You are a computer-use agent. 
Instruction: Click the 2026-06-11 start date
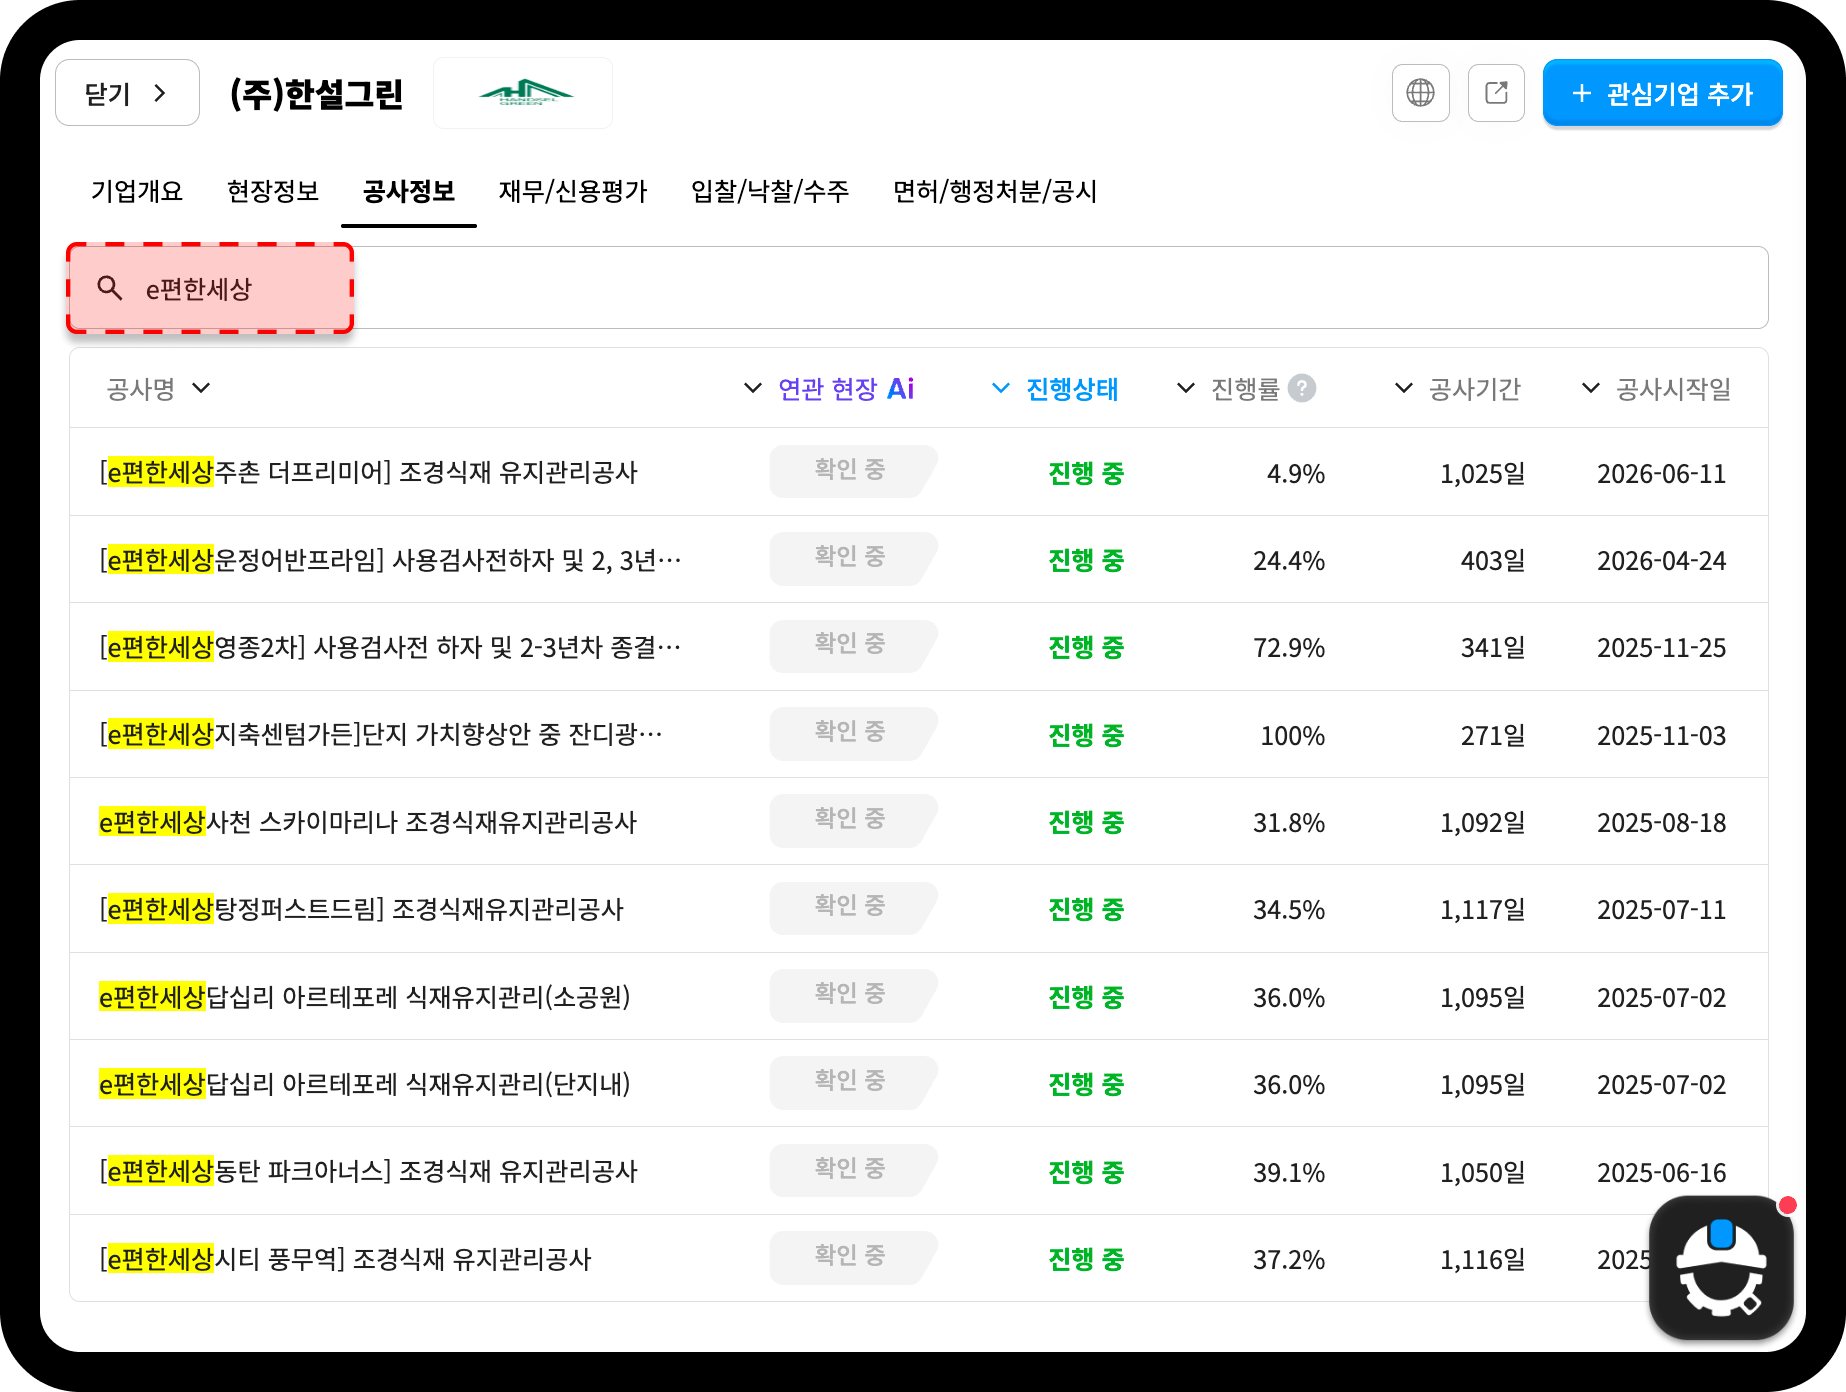click(1661, 474)
